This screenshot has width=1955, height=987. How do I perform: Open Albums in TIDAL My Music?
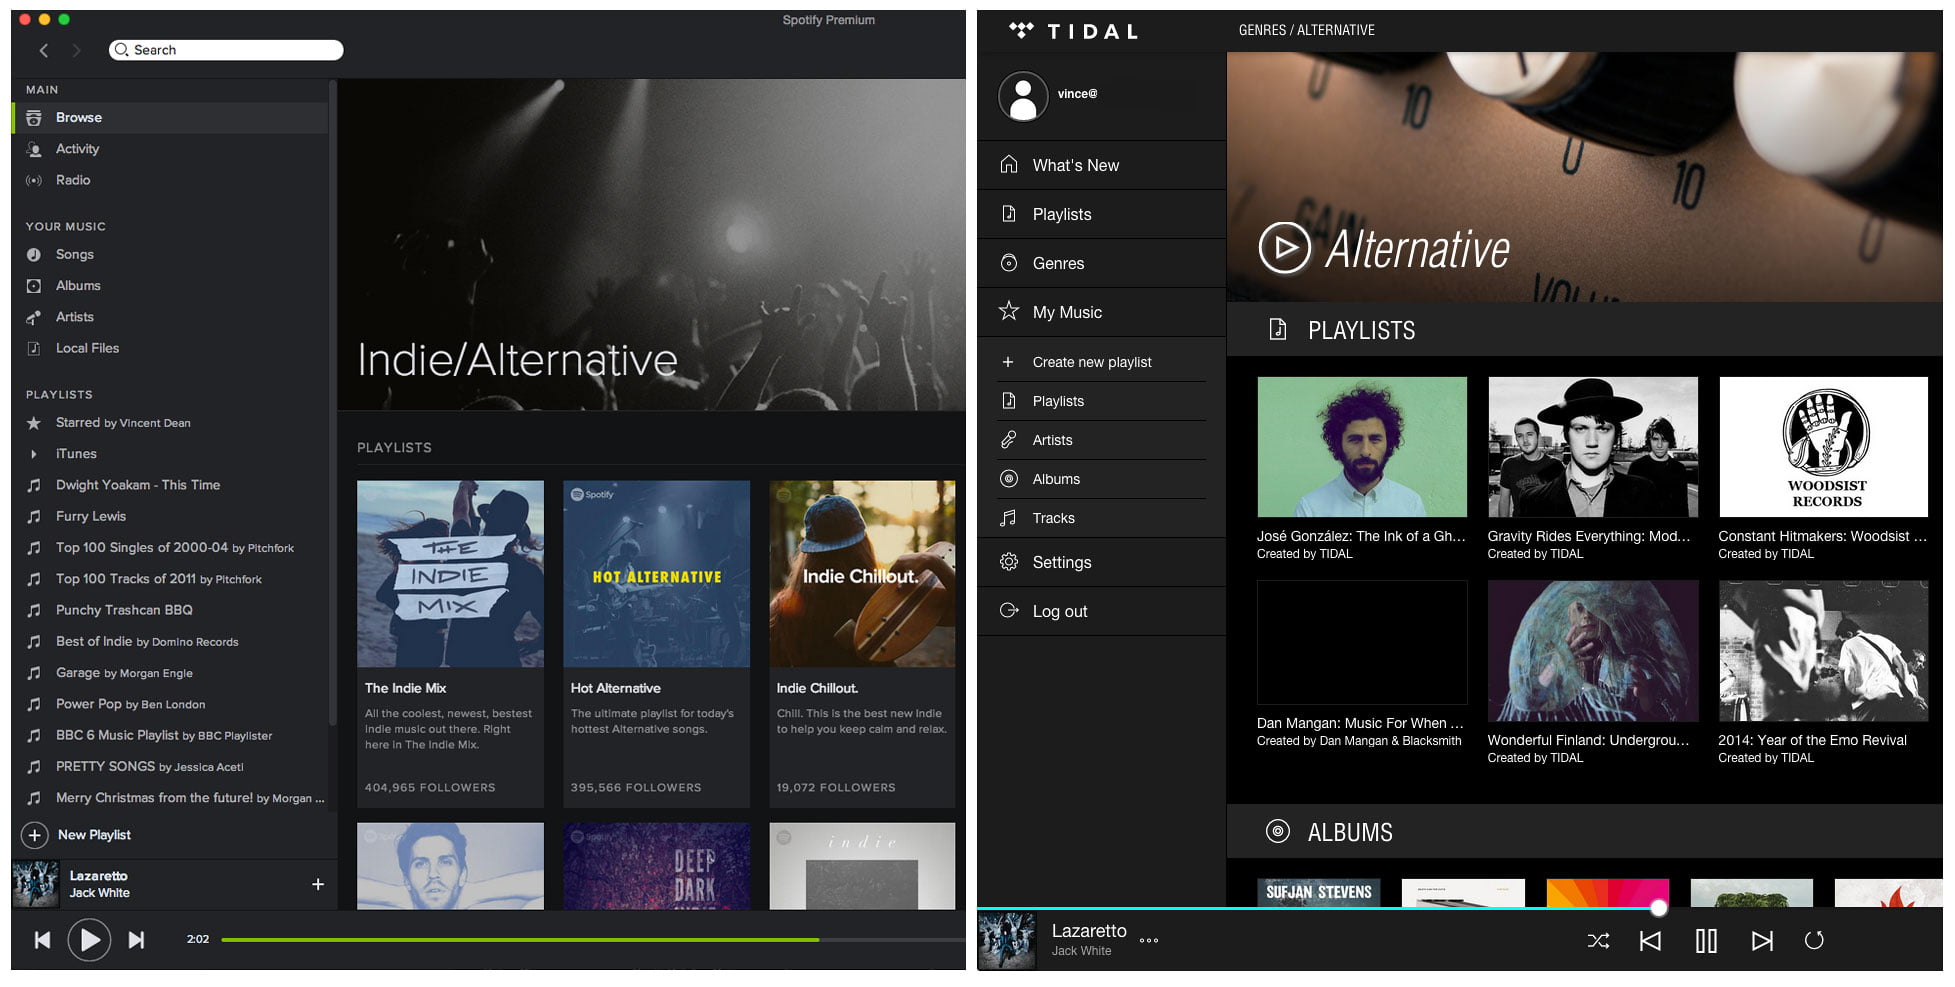point(1101,479)
